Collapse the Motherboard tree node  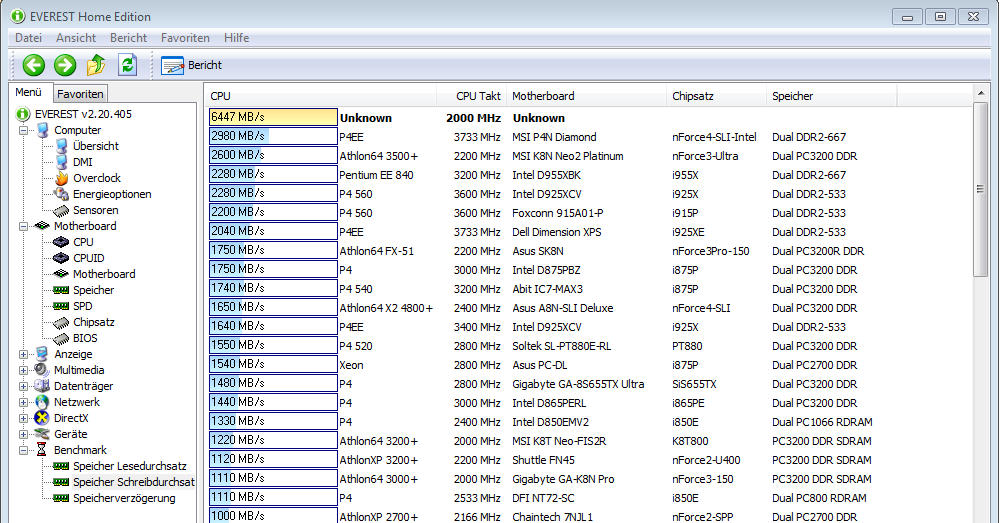[x=24, y=226]
